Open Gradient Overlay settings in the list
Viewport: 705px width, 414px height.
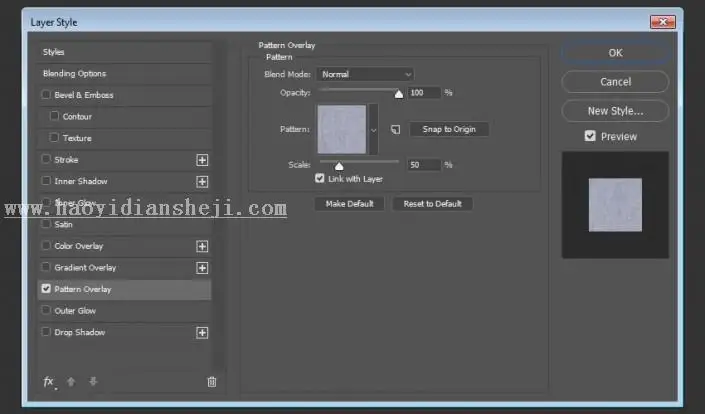coord(85,267)
